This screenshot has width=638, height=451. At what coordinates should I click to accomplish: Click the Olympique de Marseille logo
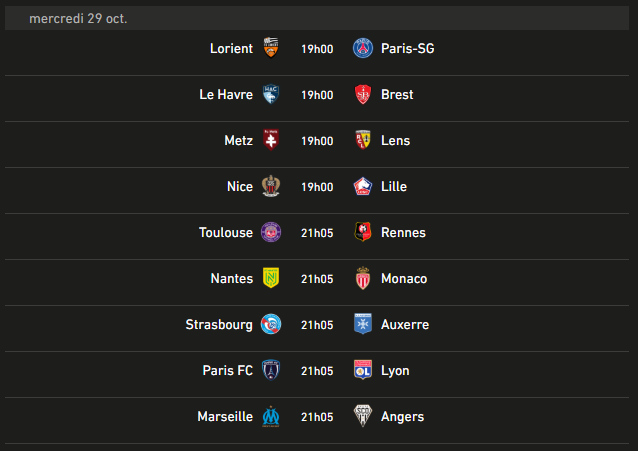pos(270,416)
